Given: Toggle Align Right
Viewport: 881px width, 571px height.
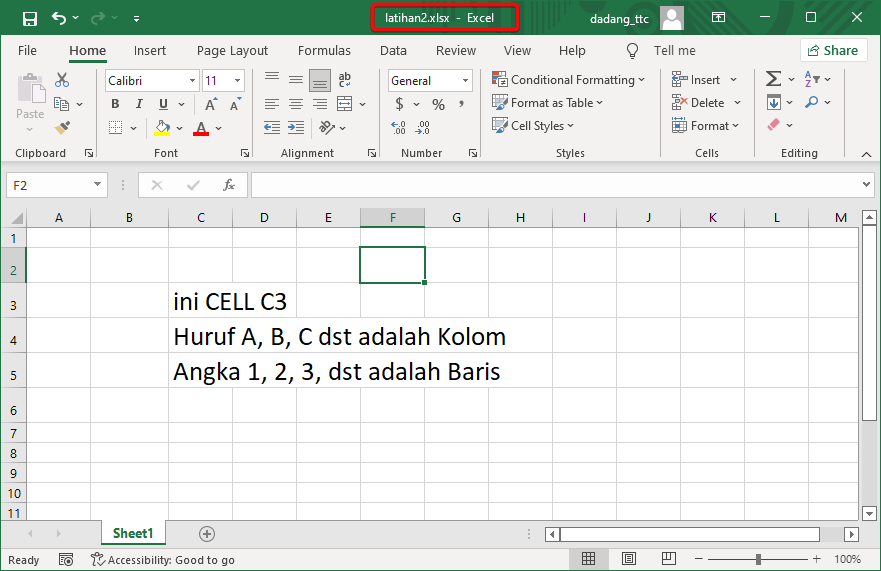Looking at the screenshot, I should click(x=320, y=104).
